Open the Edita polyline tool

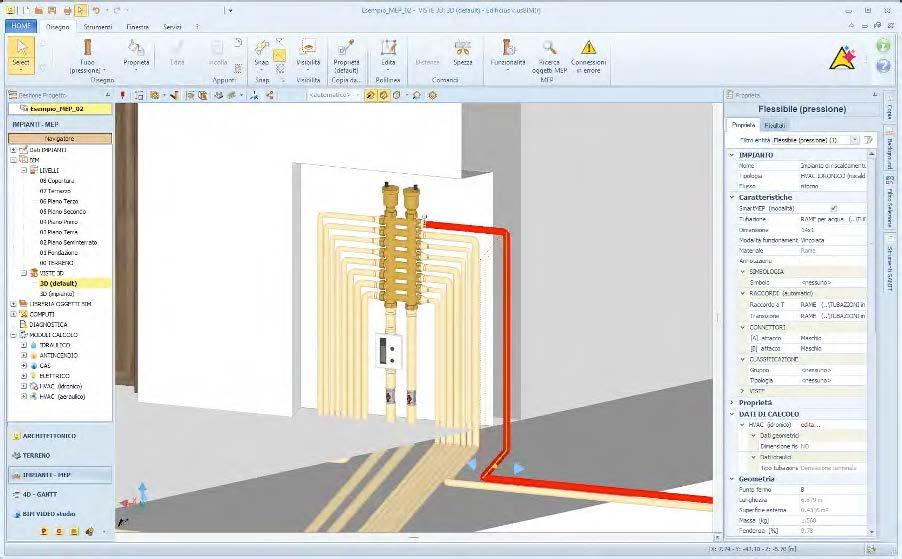click(388, 55)
